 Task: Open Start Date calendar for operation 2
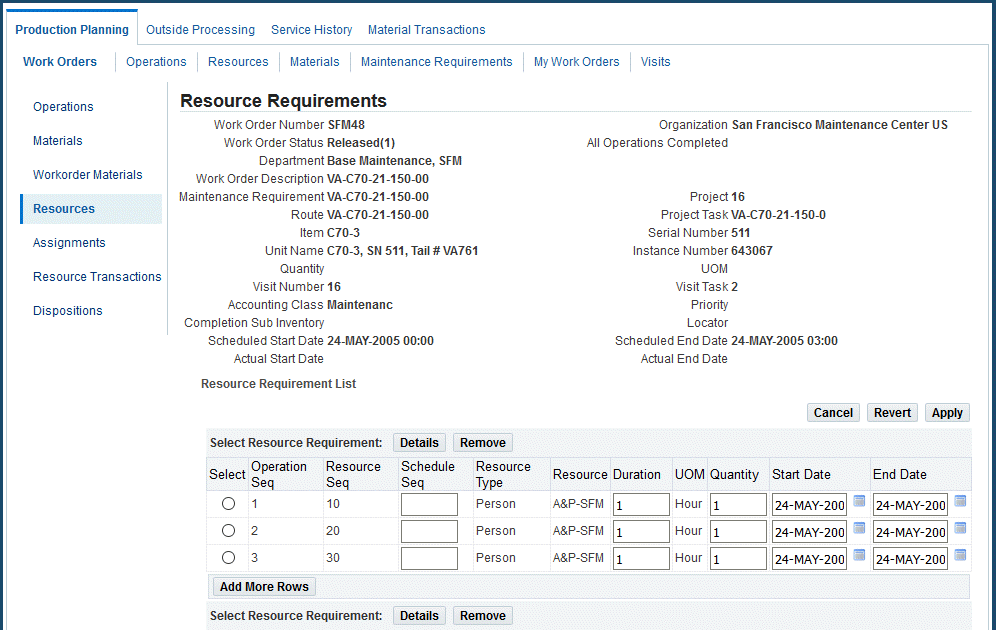[859, 529]
